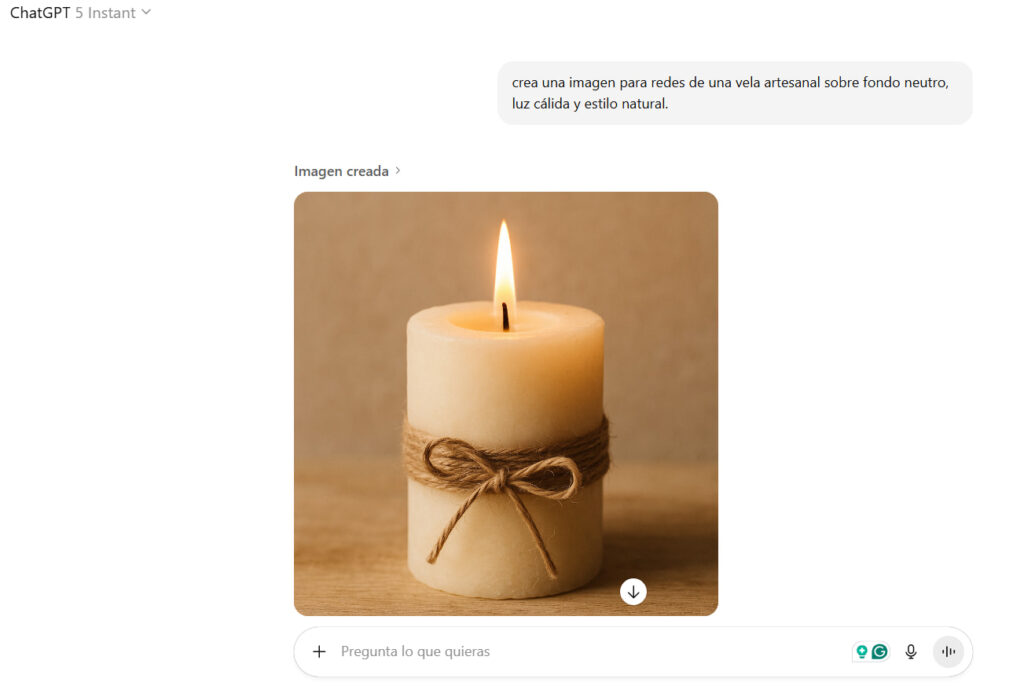Select the user prompt message bubble
The image size is (1024, 686).
point(735,93)
